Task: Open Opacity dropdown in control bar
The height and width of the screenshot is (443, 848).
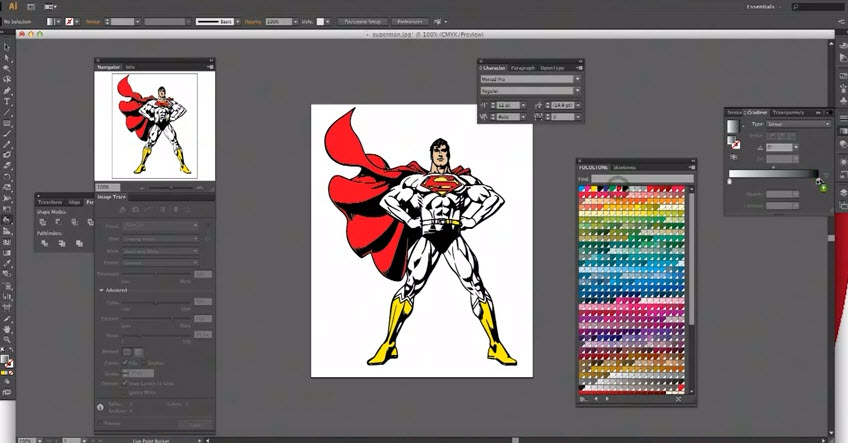Action: coord(295,22)
